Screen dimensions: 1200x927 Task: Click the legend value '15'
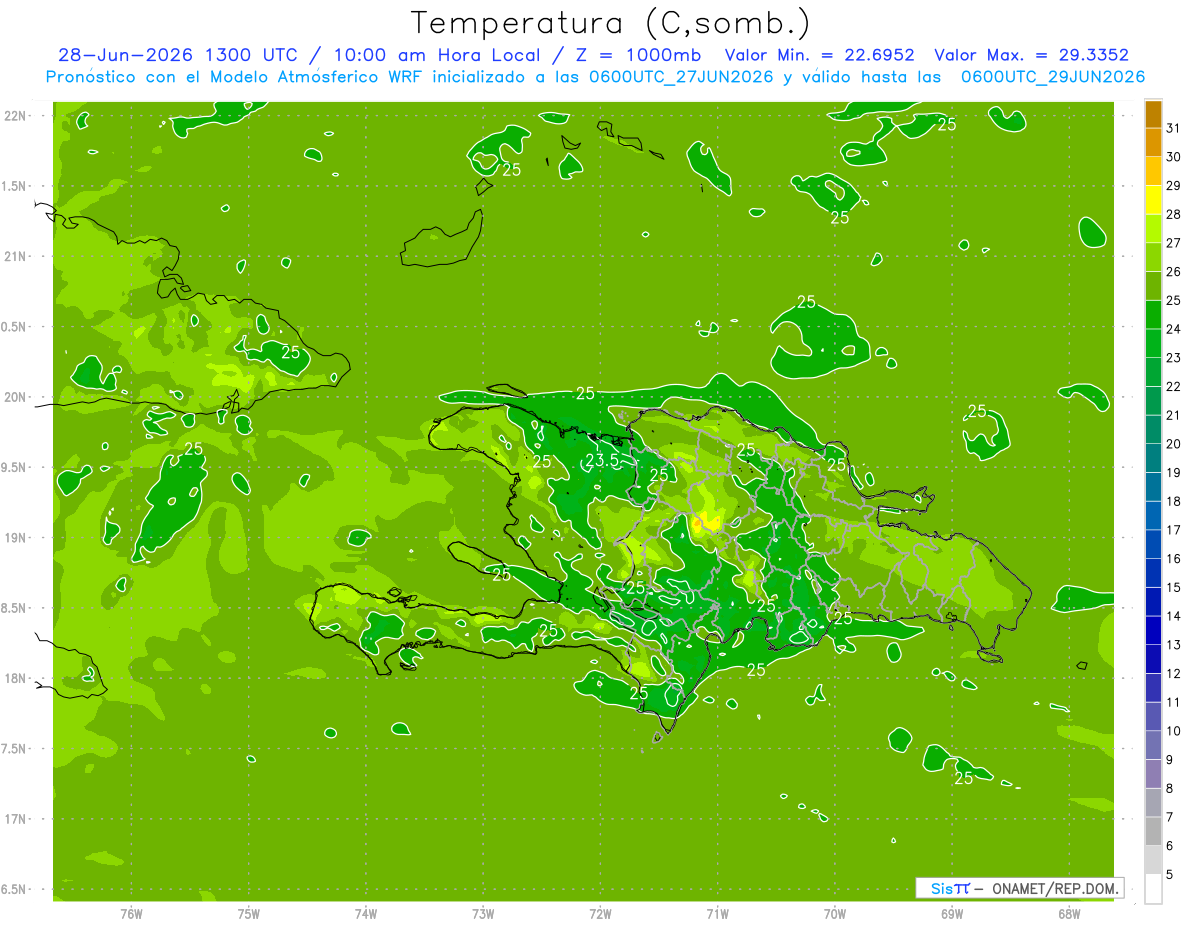[1174, 587]
